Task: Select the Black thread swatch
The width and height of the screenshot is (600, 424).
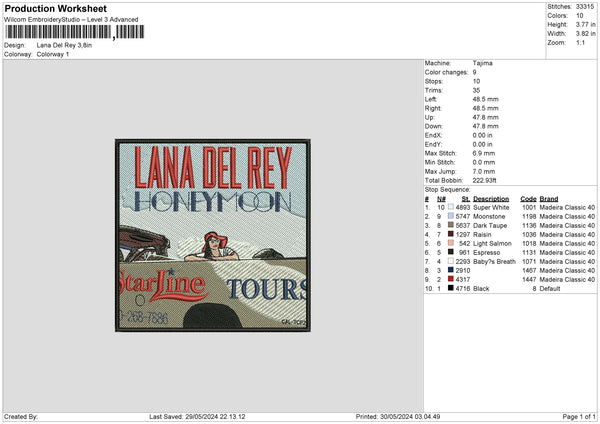Action: pyautogui.click(x=451, y=288)
